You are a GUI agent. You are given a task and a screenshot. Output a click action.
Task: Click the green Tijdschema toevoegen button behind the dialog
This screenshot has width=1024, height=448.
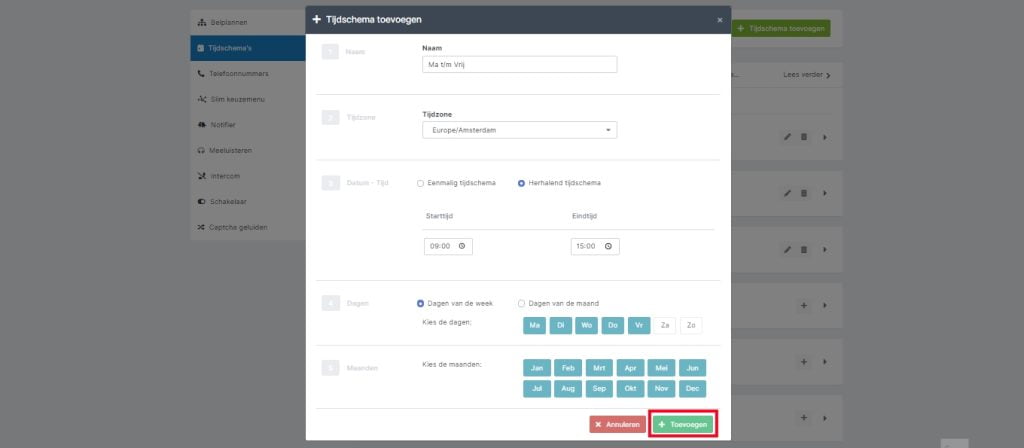click(781, 28)
